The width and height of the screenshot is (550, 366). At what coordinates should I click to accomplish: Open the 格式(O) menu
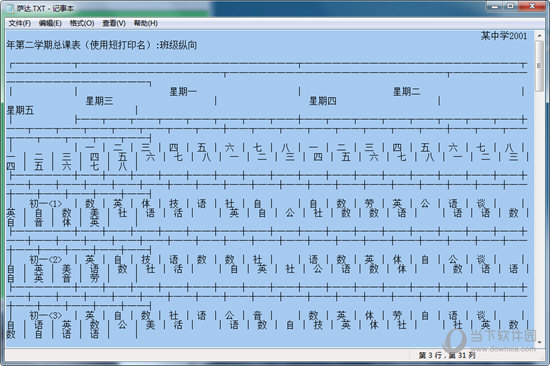pyautogui.click(x=82, y=24)
